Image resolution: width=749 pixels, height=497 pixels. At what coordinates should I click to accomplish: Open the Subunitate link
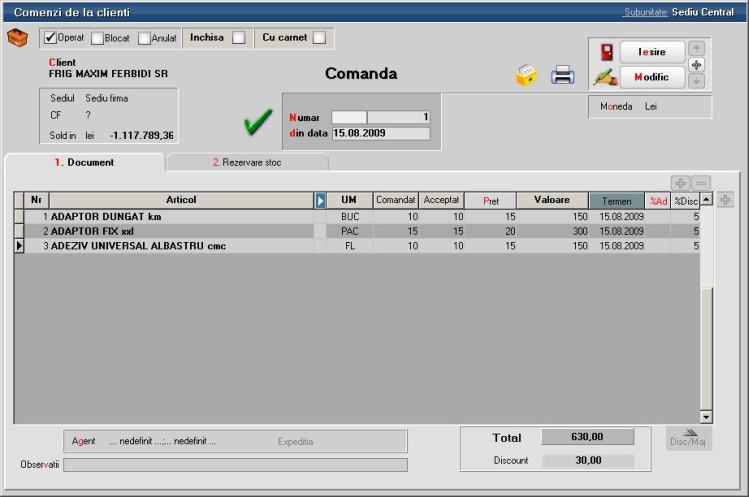pyautogui.click(x=645, y=12)
